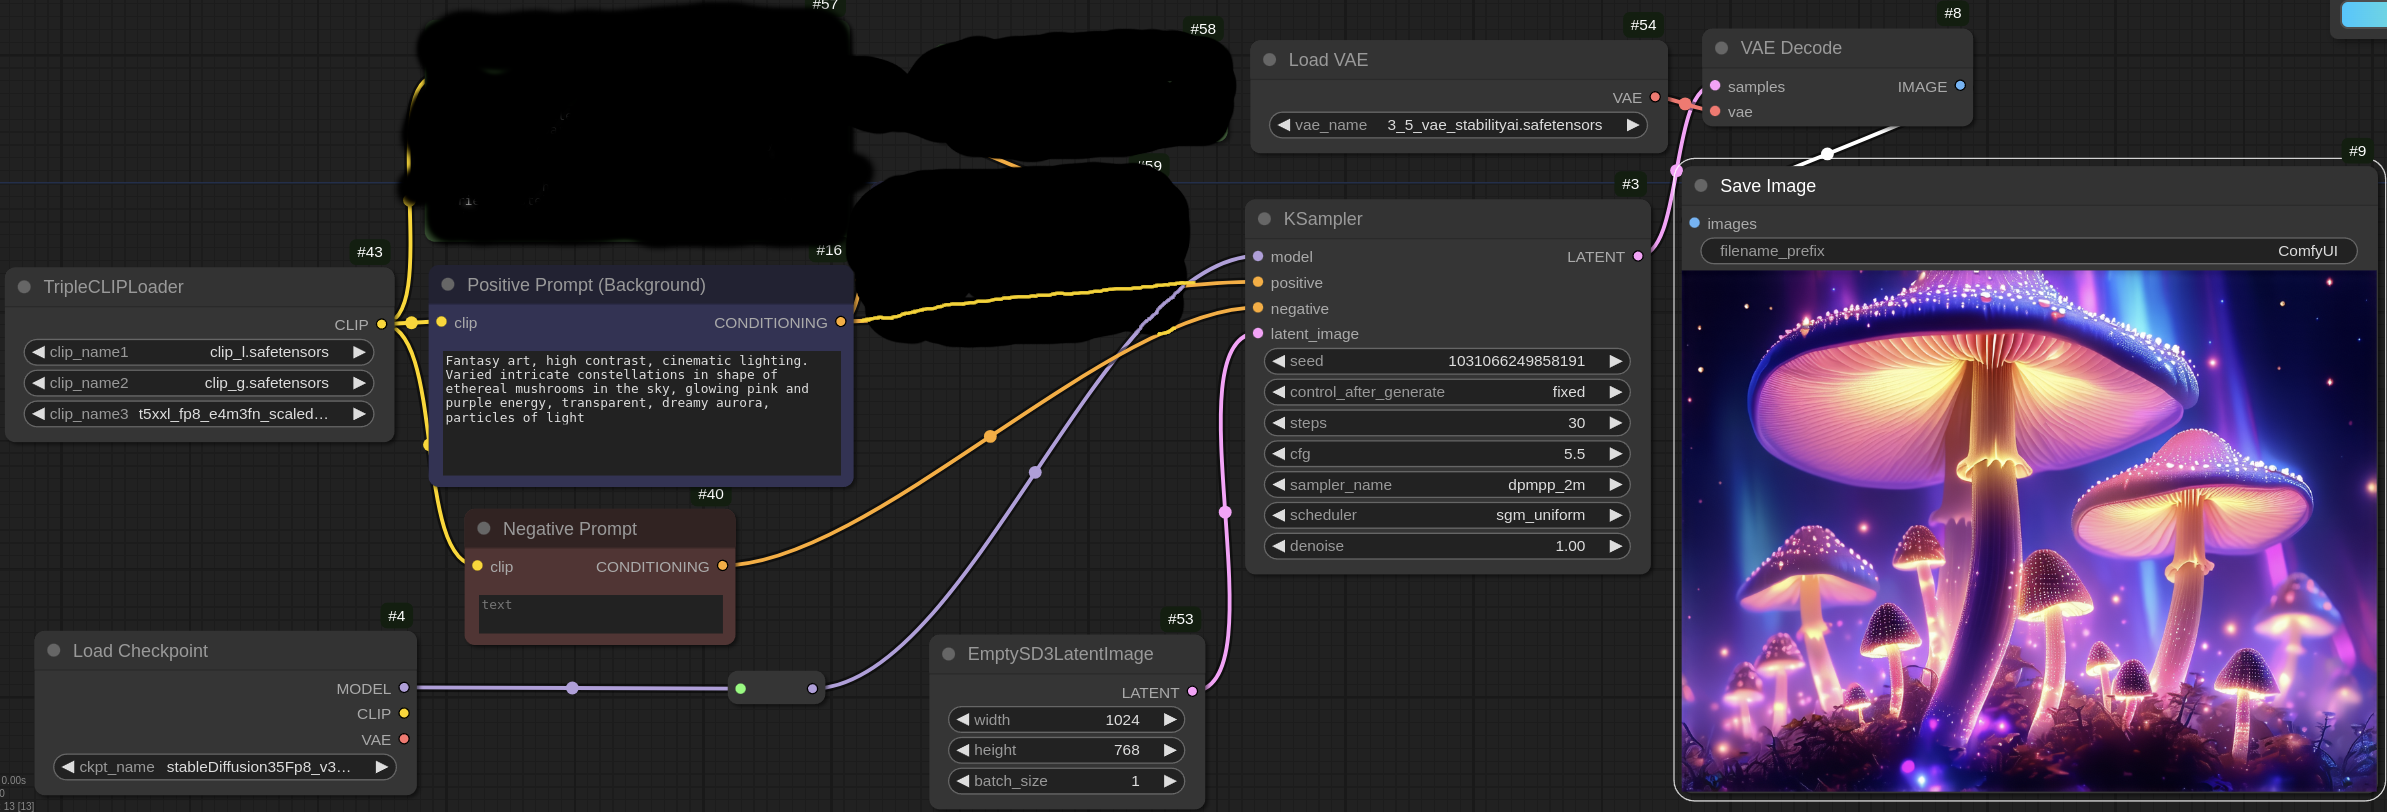This screenshot has width=2387, height=812.
Task: Open the scheduler dropdown set to sgm_uniform
Action: coord(1446,515)
